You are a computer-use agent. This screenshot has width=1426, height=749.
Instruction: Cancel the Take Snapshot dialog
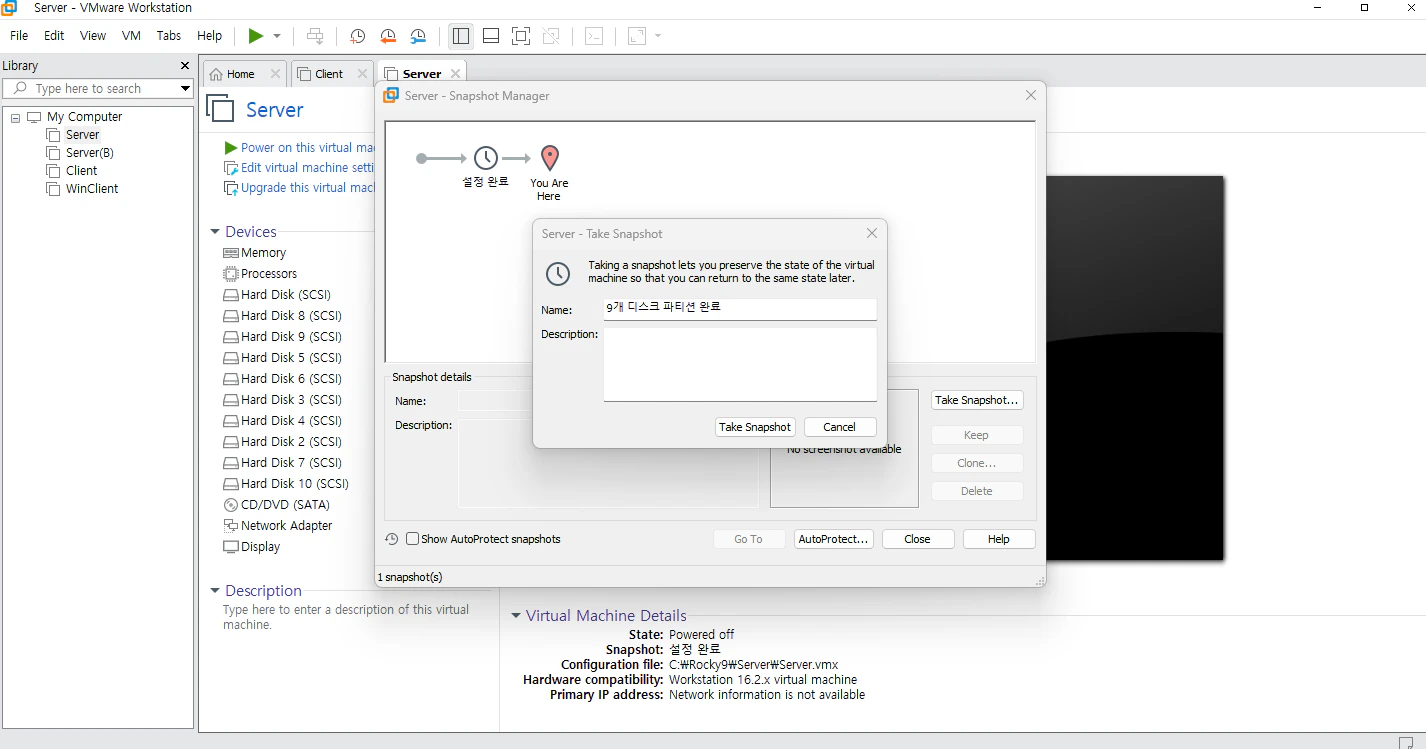pyautogui.click(x=839, y=427)
